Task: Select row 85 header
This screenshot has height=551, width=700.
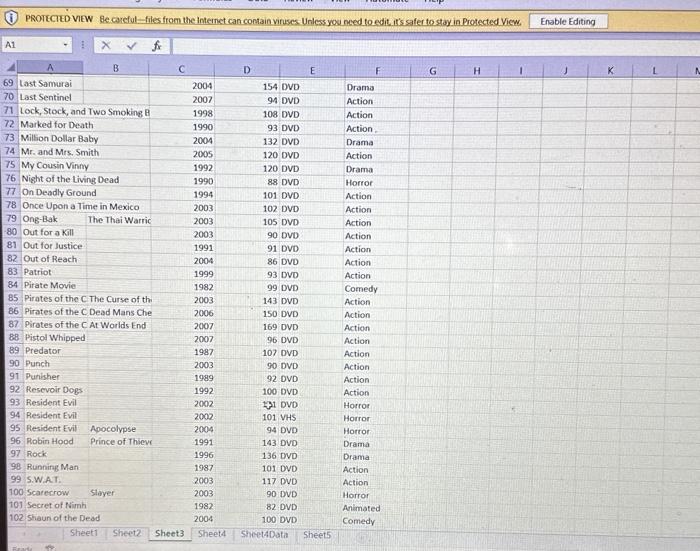Action: click(x=13, y=298)
